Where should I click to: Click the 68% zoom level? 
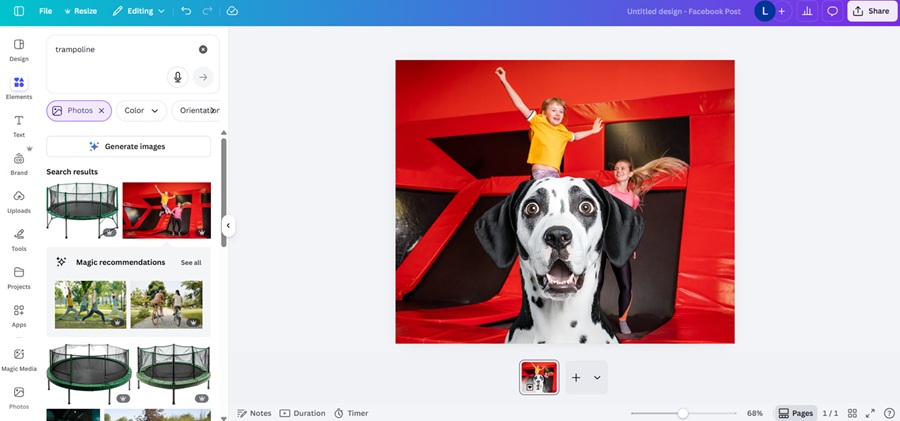pyautogui.click(x=755, y=413)
